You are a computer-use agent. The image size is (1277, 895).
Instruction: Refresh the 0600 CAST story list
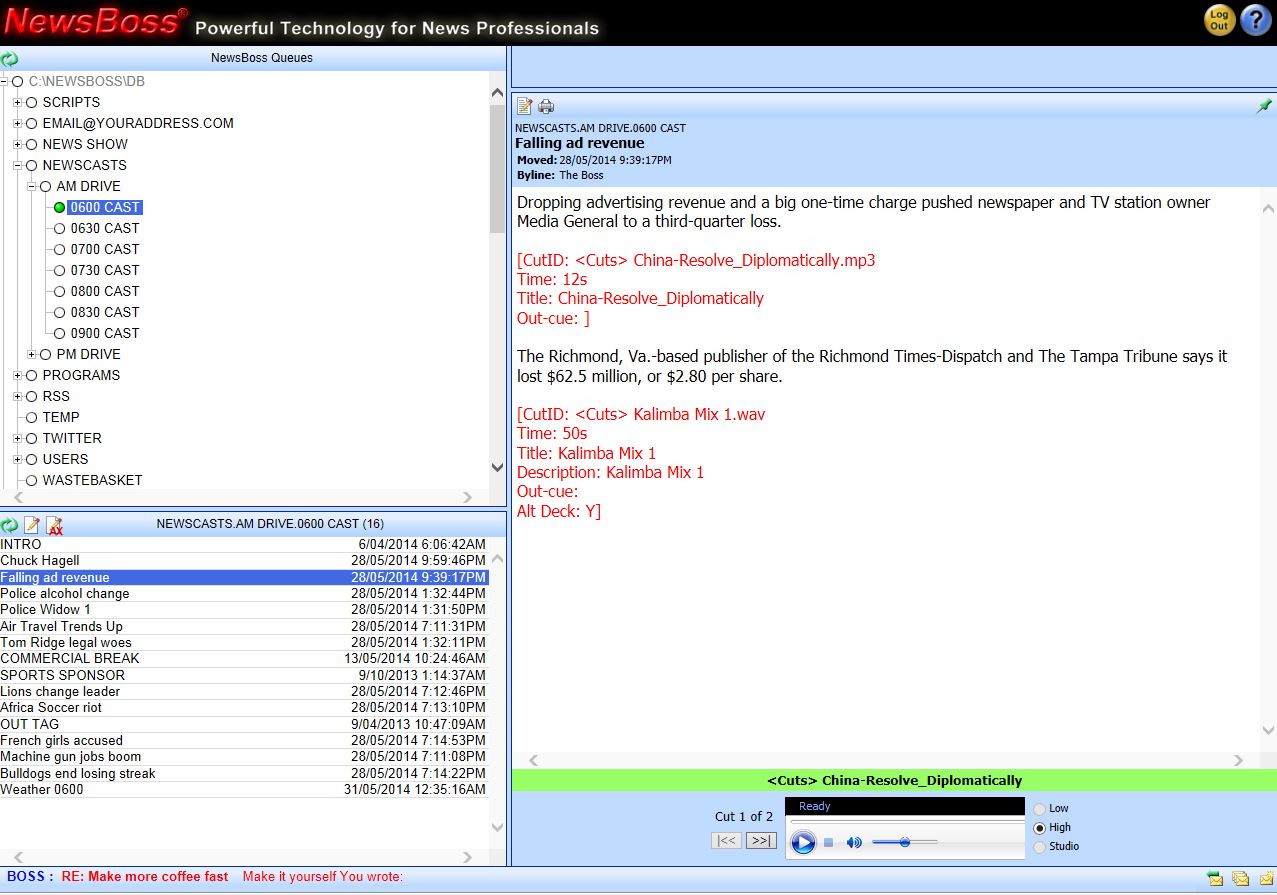10,525
